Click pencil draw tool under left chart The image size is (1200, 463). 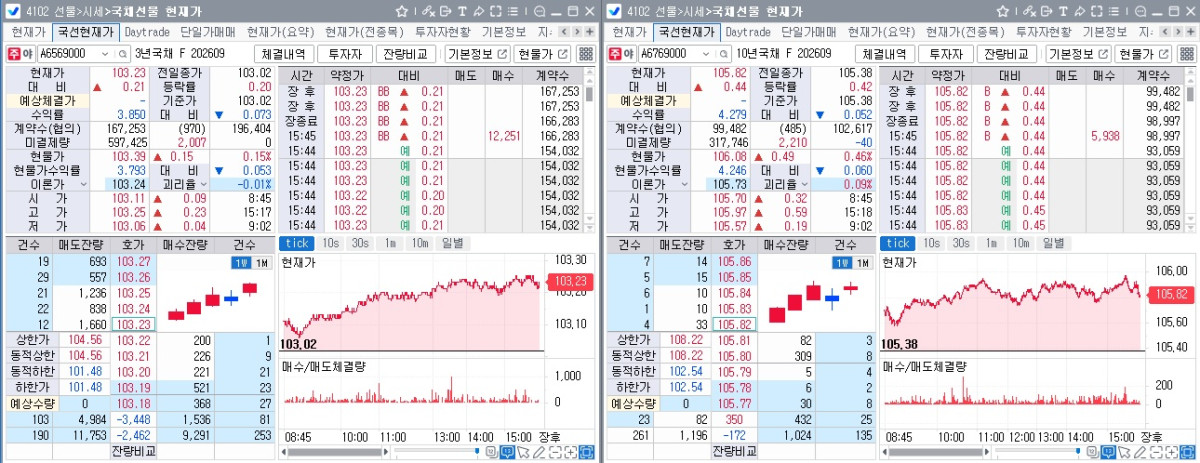pos(538,452)
